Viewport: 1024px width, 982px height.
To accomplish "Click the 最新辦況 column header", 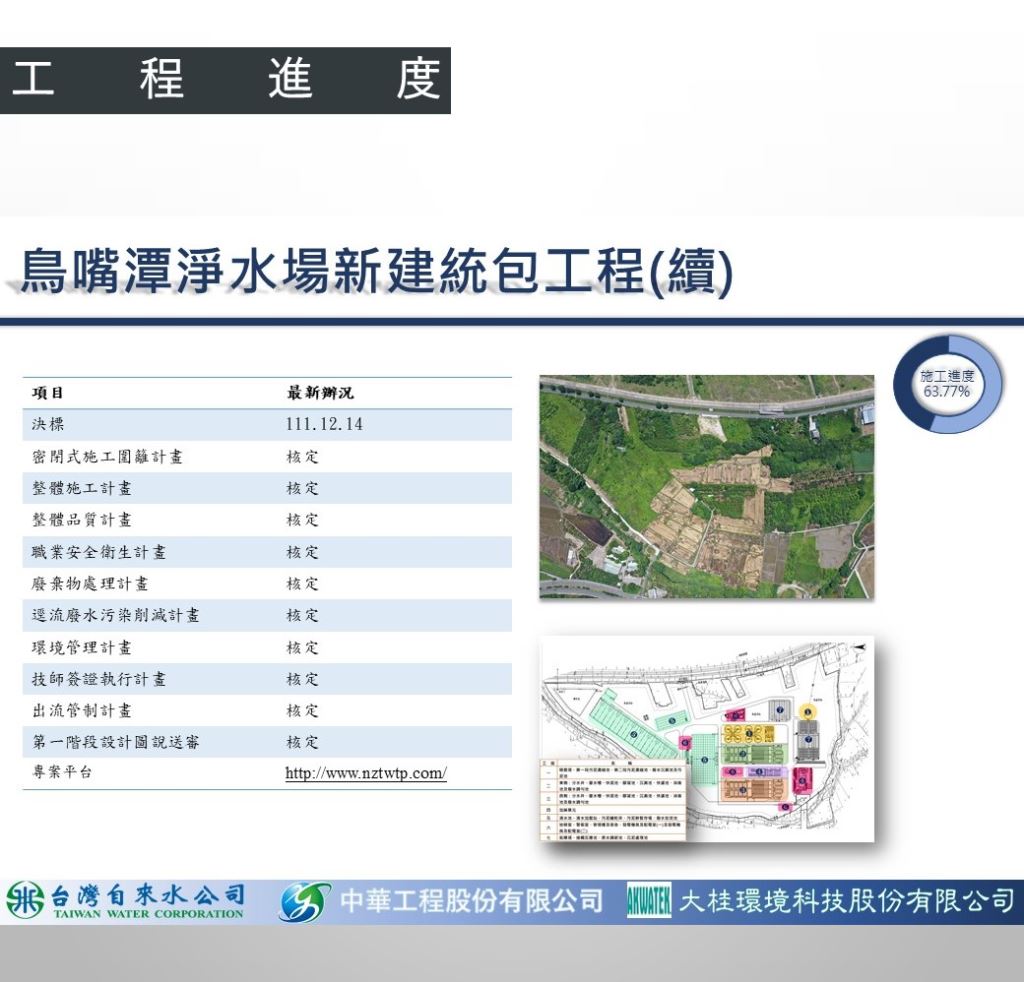I will [320, 393].
